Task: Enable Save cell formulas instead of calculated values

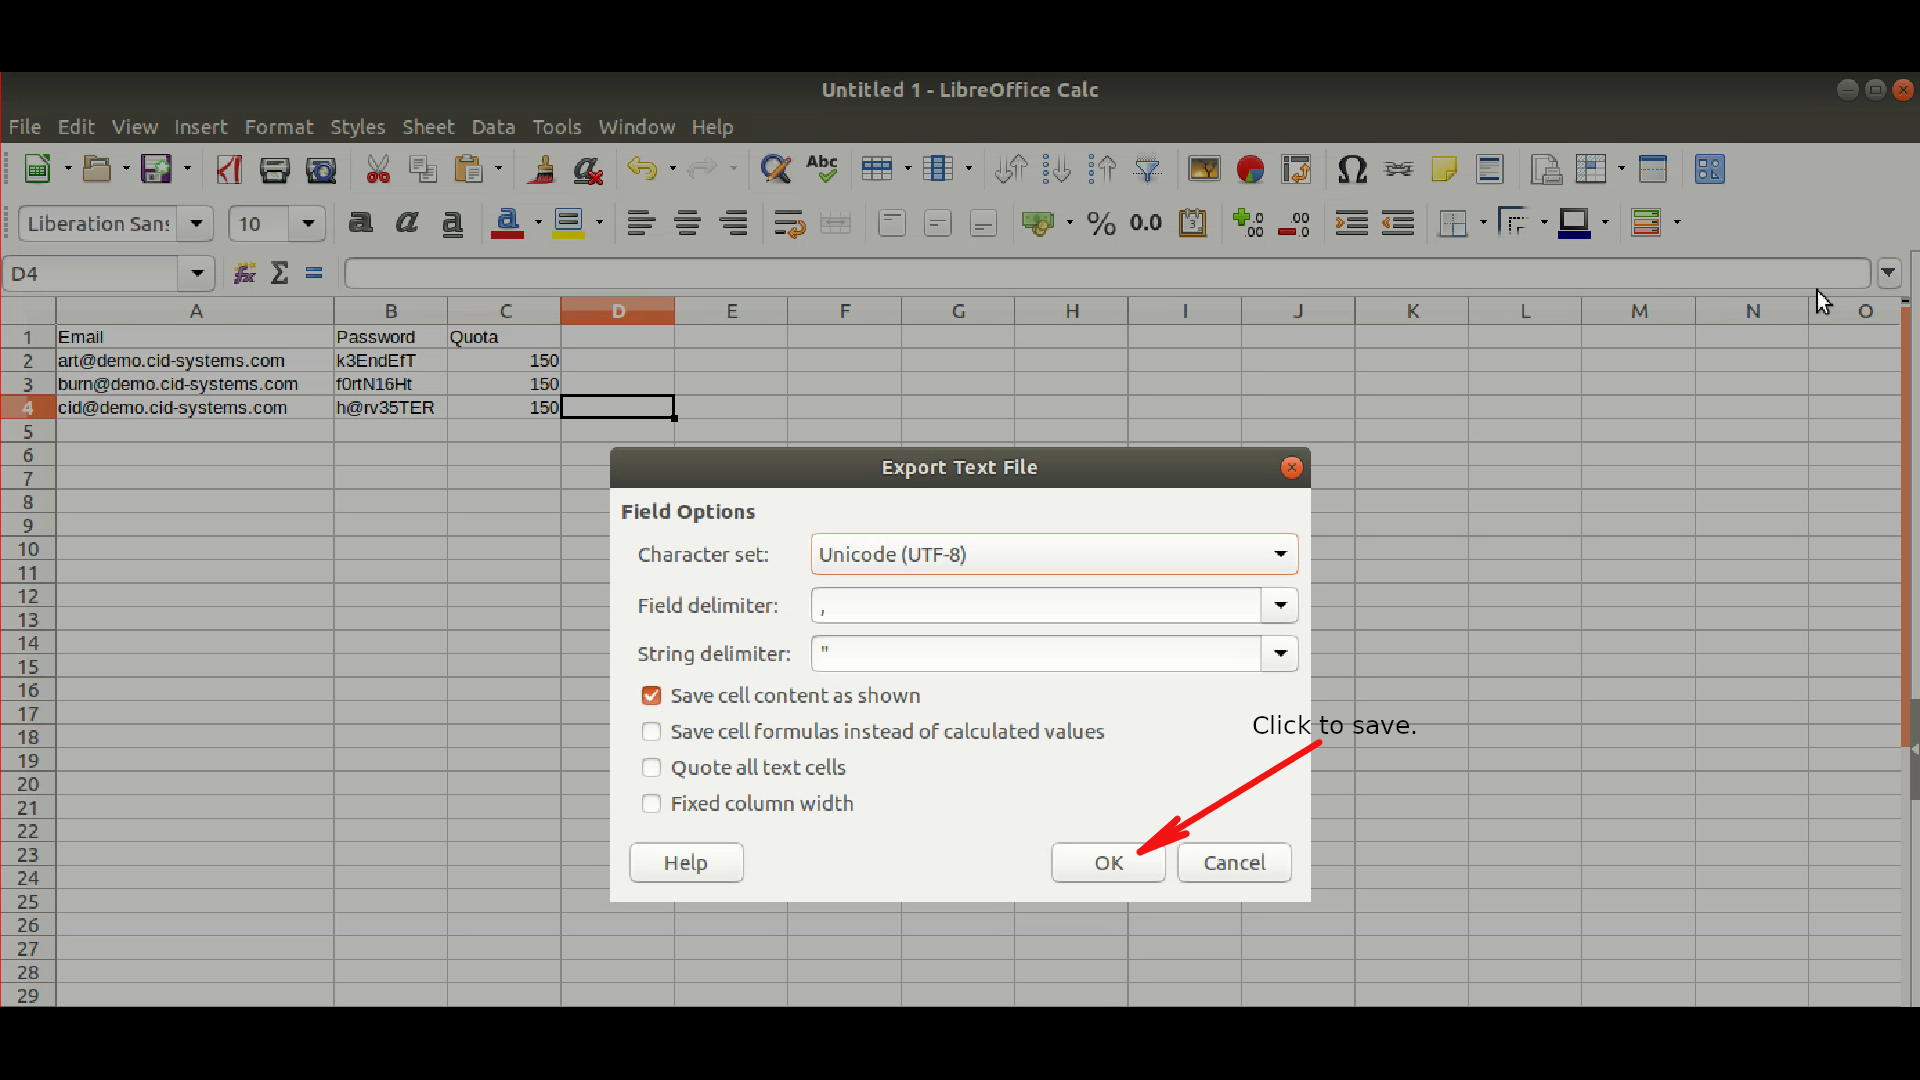Action: click(651, 732)
